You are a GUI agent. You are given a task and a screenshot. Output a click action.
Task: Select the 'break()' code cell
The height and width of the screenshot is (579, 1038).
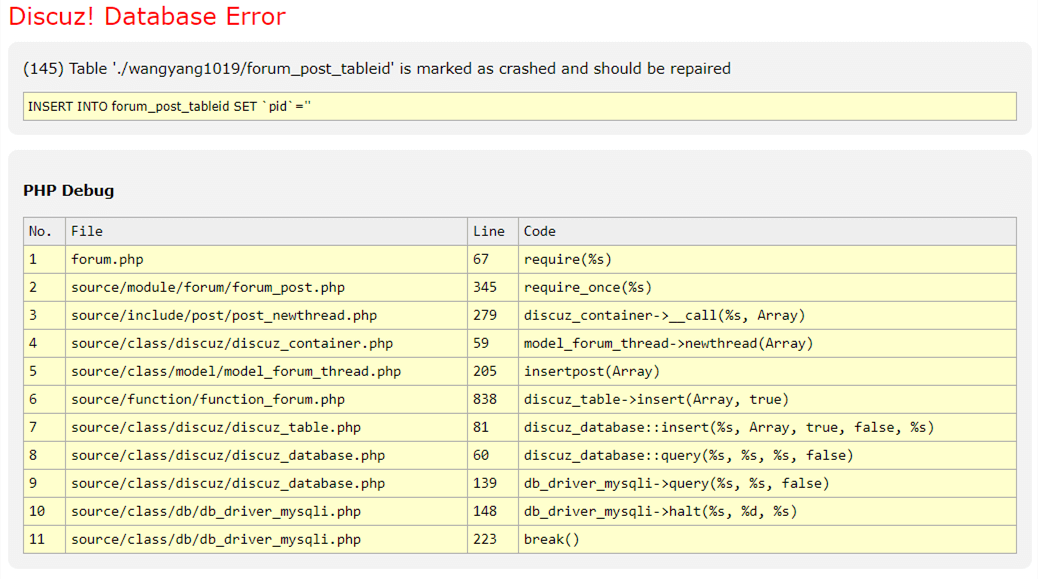coord(767,539)
